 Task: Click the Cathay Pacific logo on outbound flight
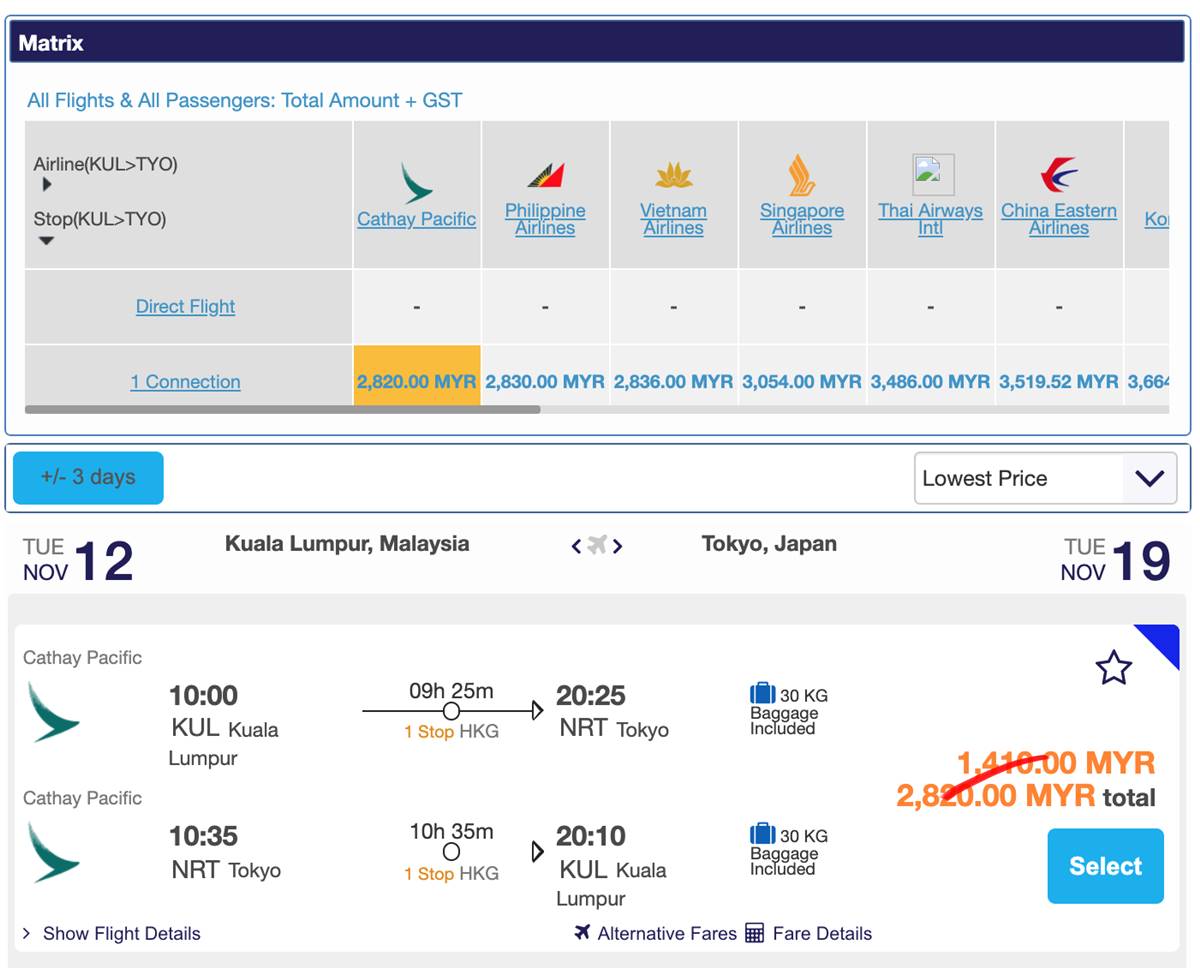tap(54, 712)
